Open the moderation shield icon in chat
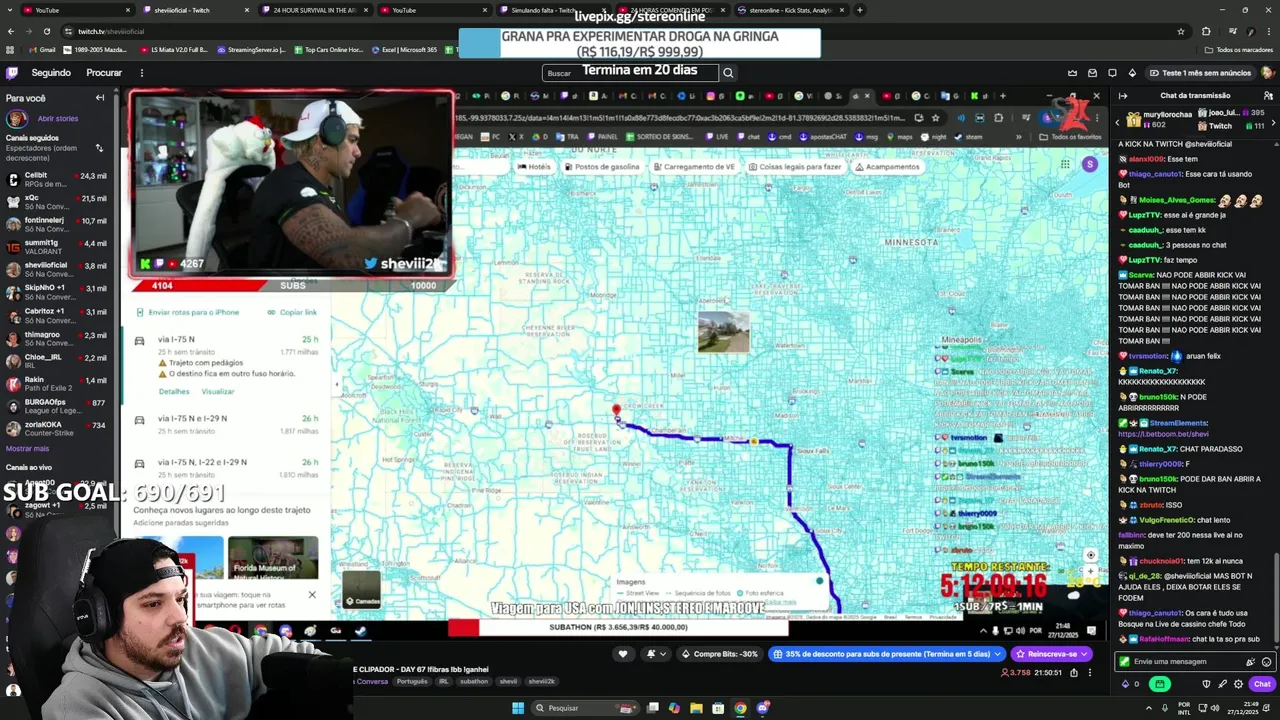Viewport: 1280px width, 720px height. (1206, 684)
